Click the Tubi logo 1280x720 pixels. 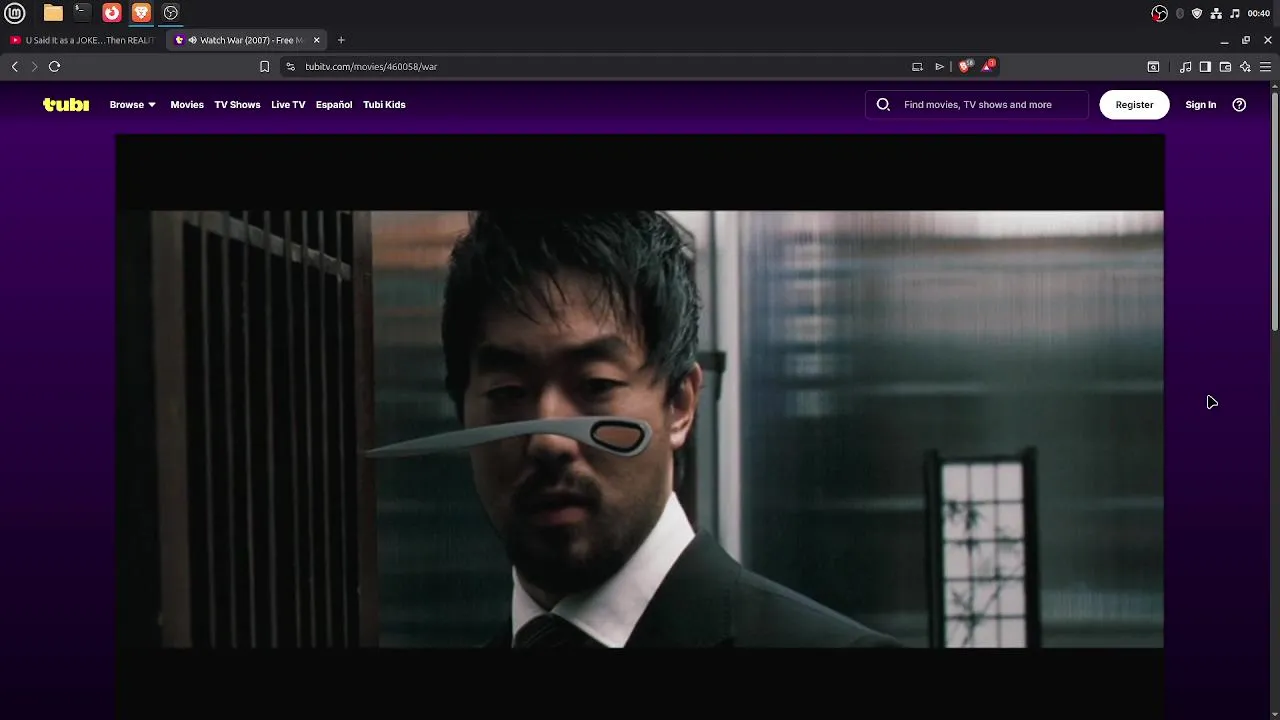(66, 104)
